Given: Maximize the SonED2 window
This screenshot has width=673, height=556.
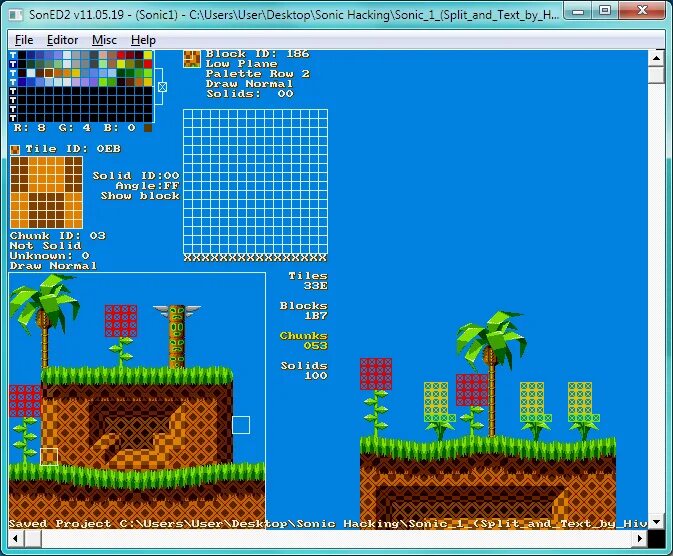Looking at the screenshot, I should [x=605, y=11].
